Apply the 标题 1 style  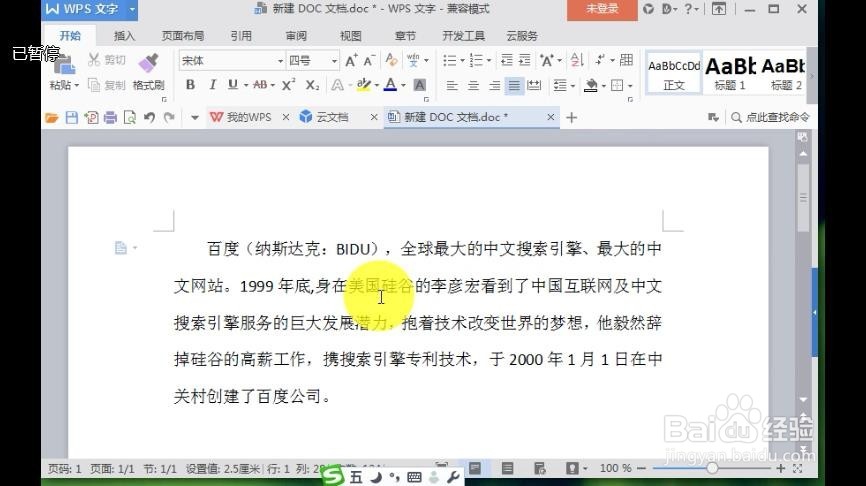pos(730,73)
